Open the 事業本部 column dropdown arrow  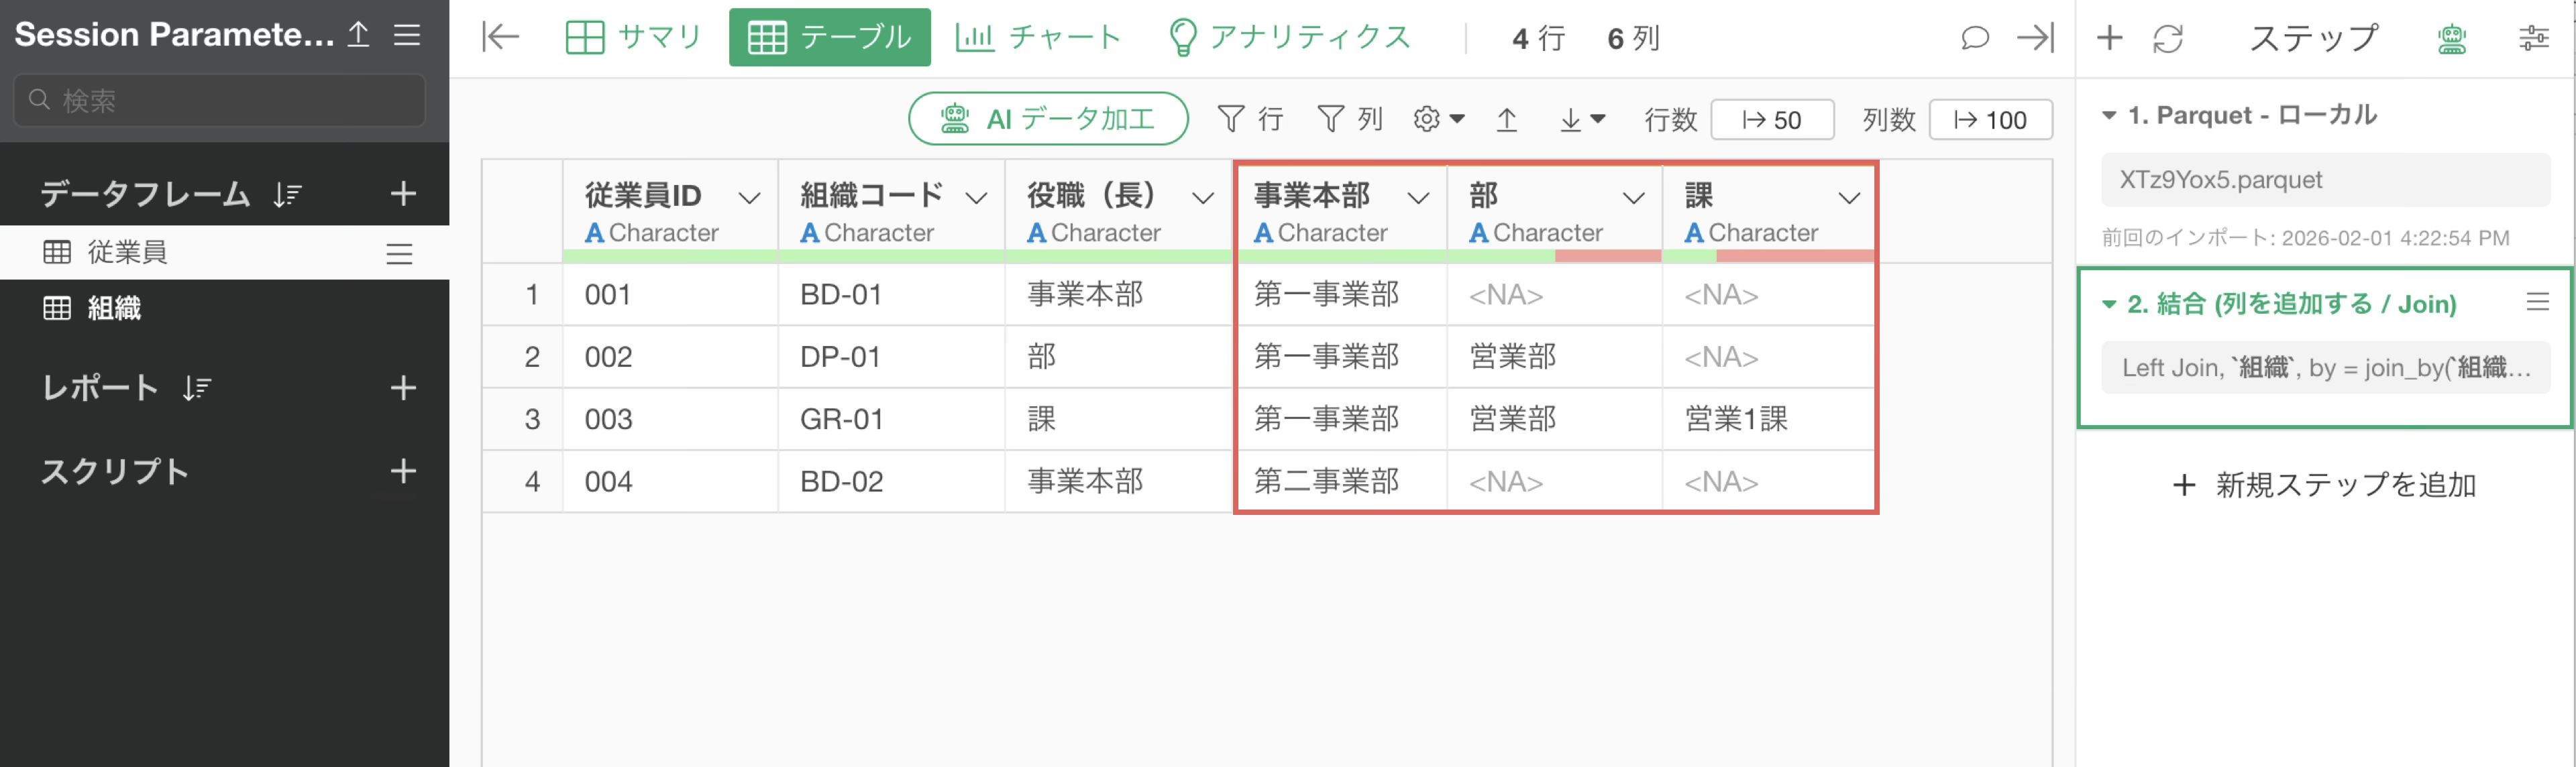1418,198
